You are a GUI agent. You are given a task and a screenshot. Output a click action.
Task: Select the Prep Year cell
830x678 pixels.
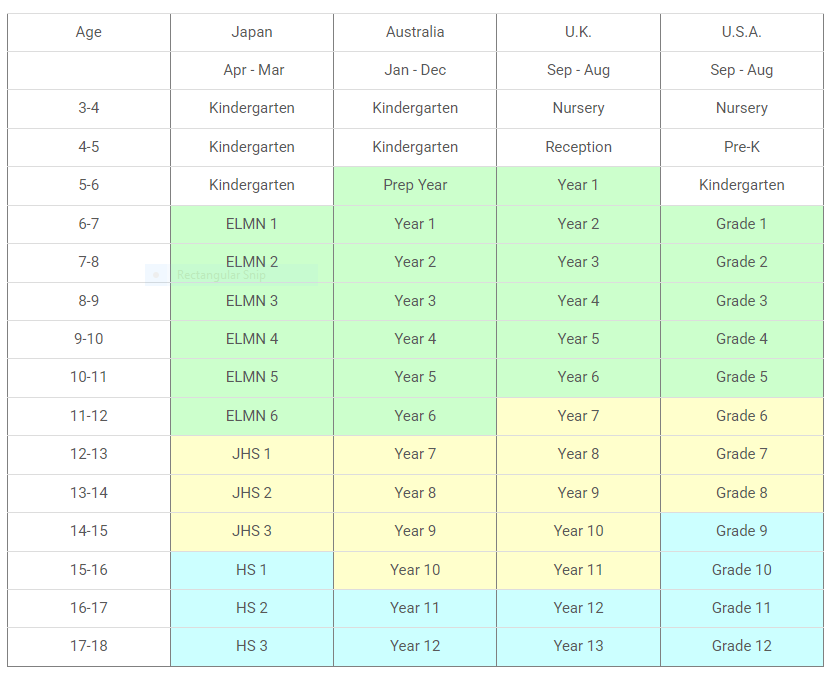415,185
